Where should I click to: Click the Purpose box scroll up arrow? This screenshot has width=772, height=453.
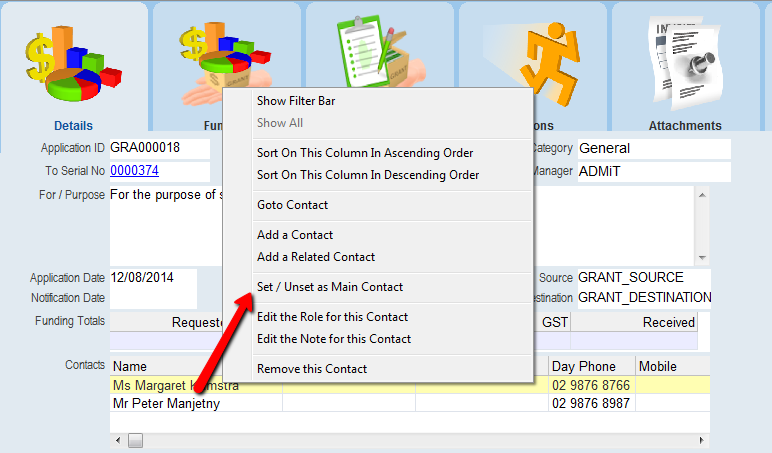(702, 195)
